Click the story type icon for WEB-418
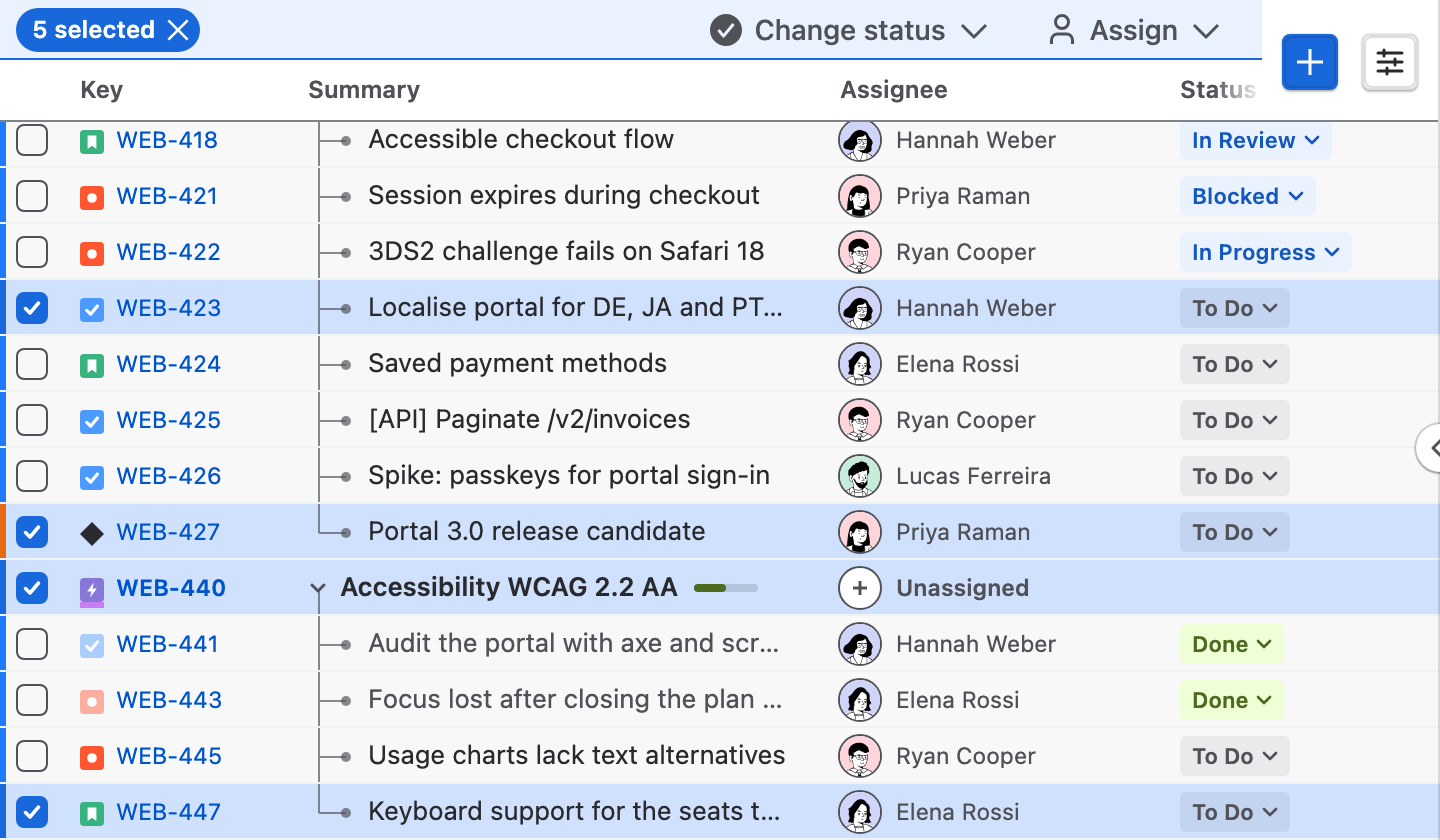This screenshot has height=840, width=1440. (x=92, y=141)
